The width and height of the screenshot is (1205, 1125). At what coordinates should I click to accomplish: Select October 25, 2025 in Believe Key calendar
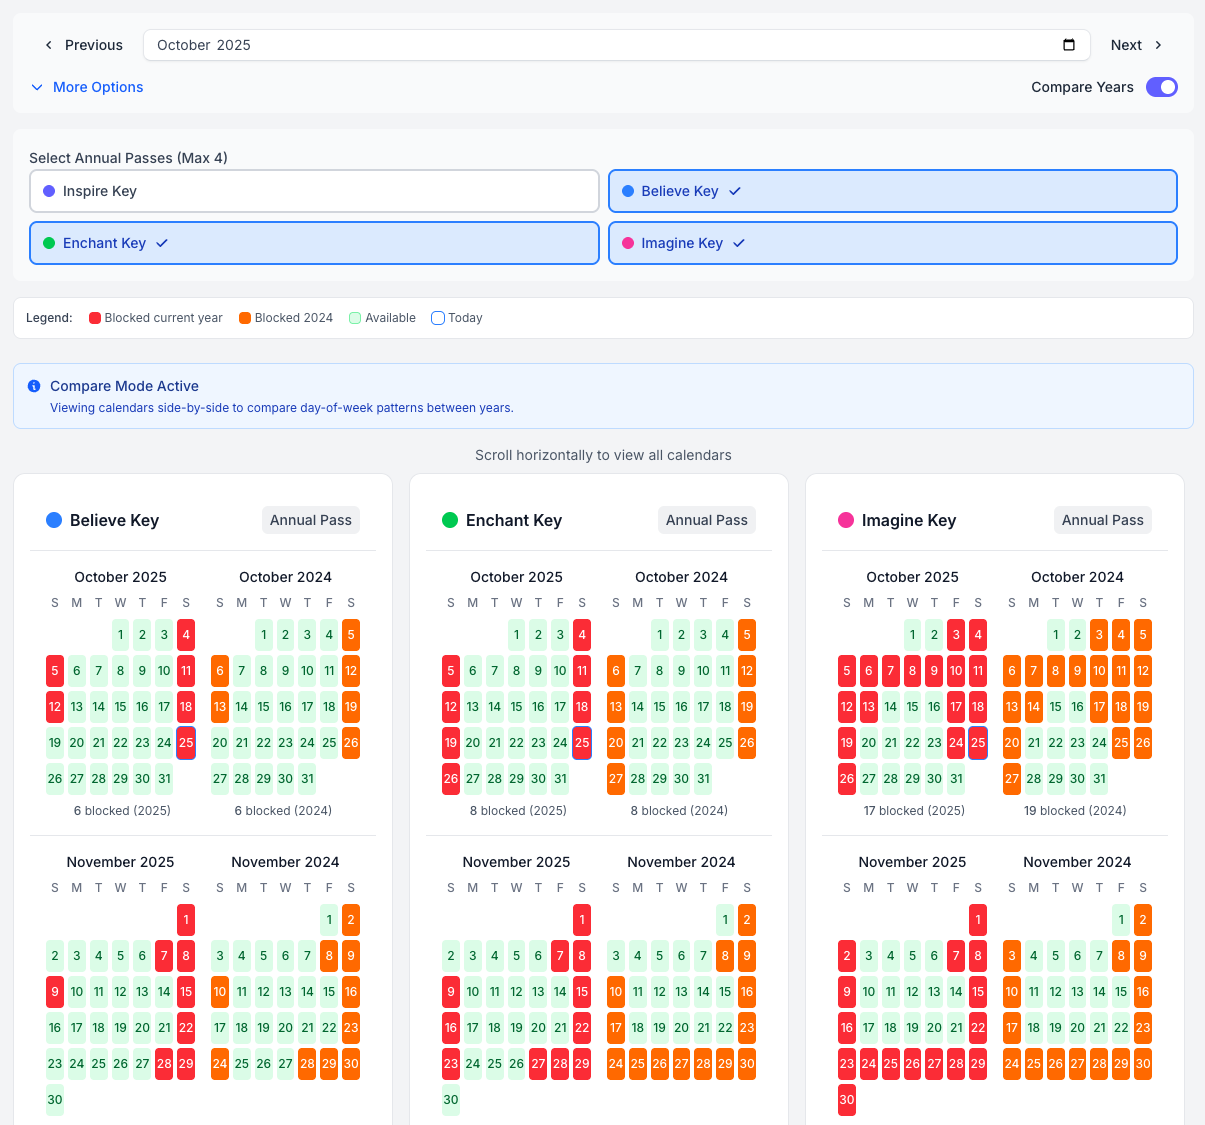[x=186, y=743]
